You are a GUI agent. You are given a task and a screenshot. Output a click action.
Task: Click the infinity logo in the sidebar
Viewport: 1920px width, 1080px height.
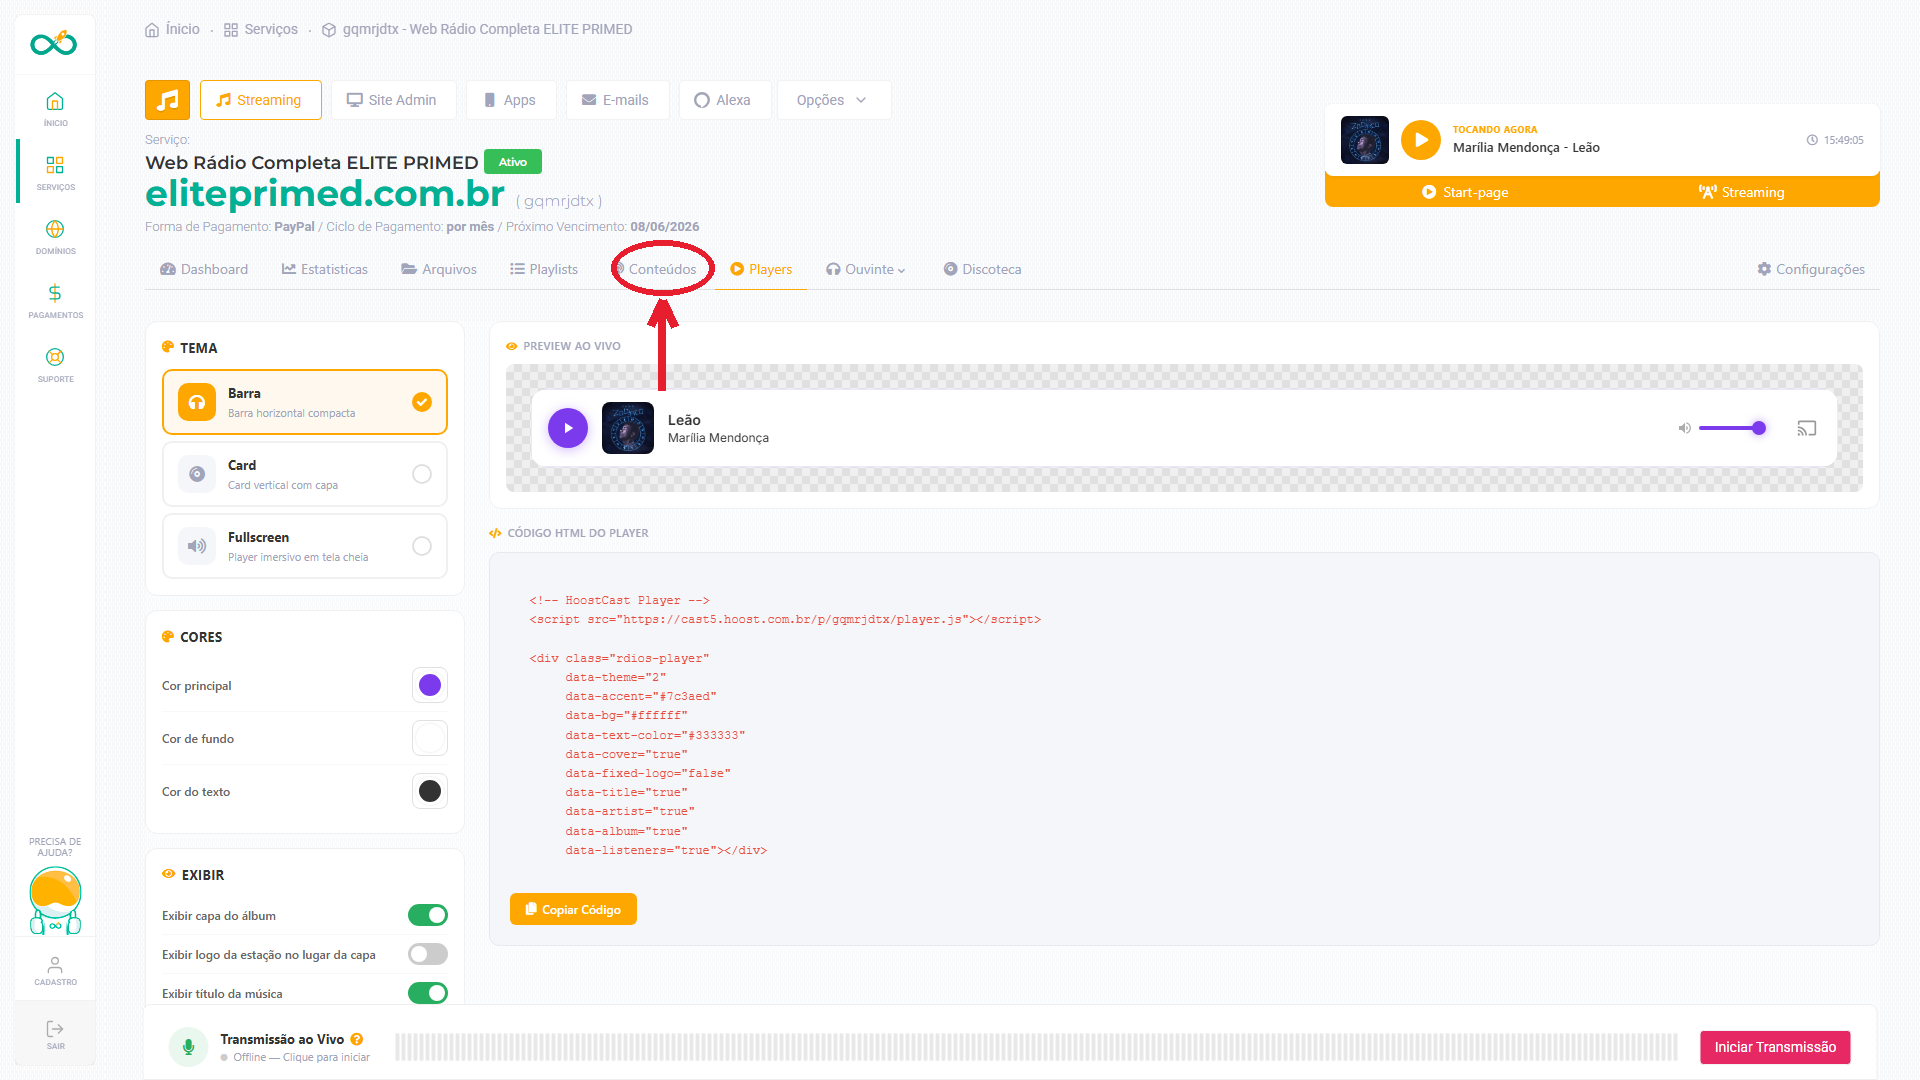coord(54,43)
